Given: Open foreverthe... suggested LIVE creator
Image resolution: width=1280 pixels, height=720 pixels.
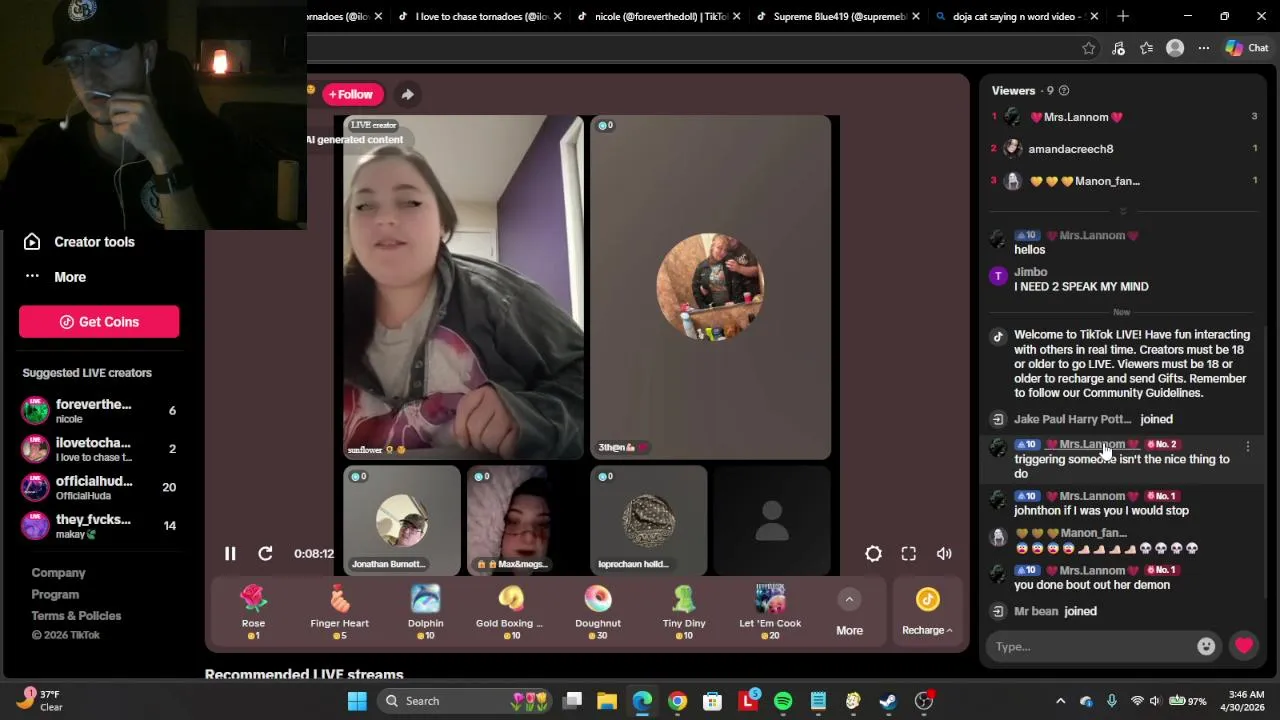Looking at the screenshot, I should (x=99, y=411).
